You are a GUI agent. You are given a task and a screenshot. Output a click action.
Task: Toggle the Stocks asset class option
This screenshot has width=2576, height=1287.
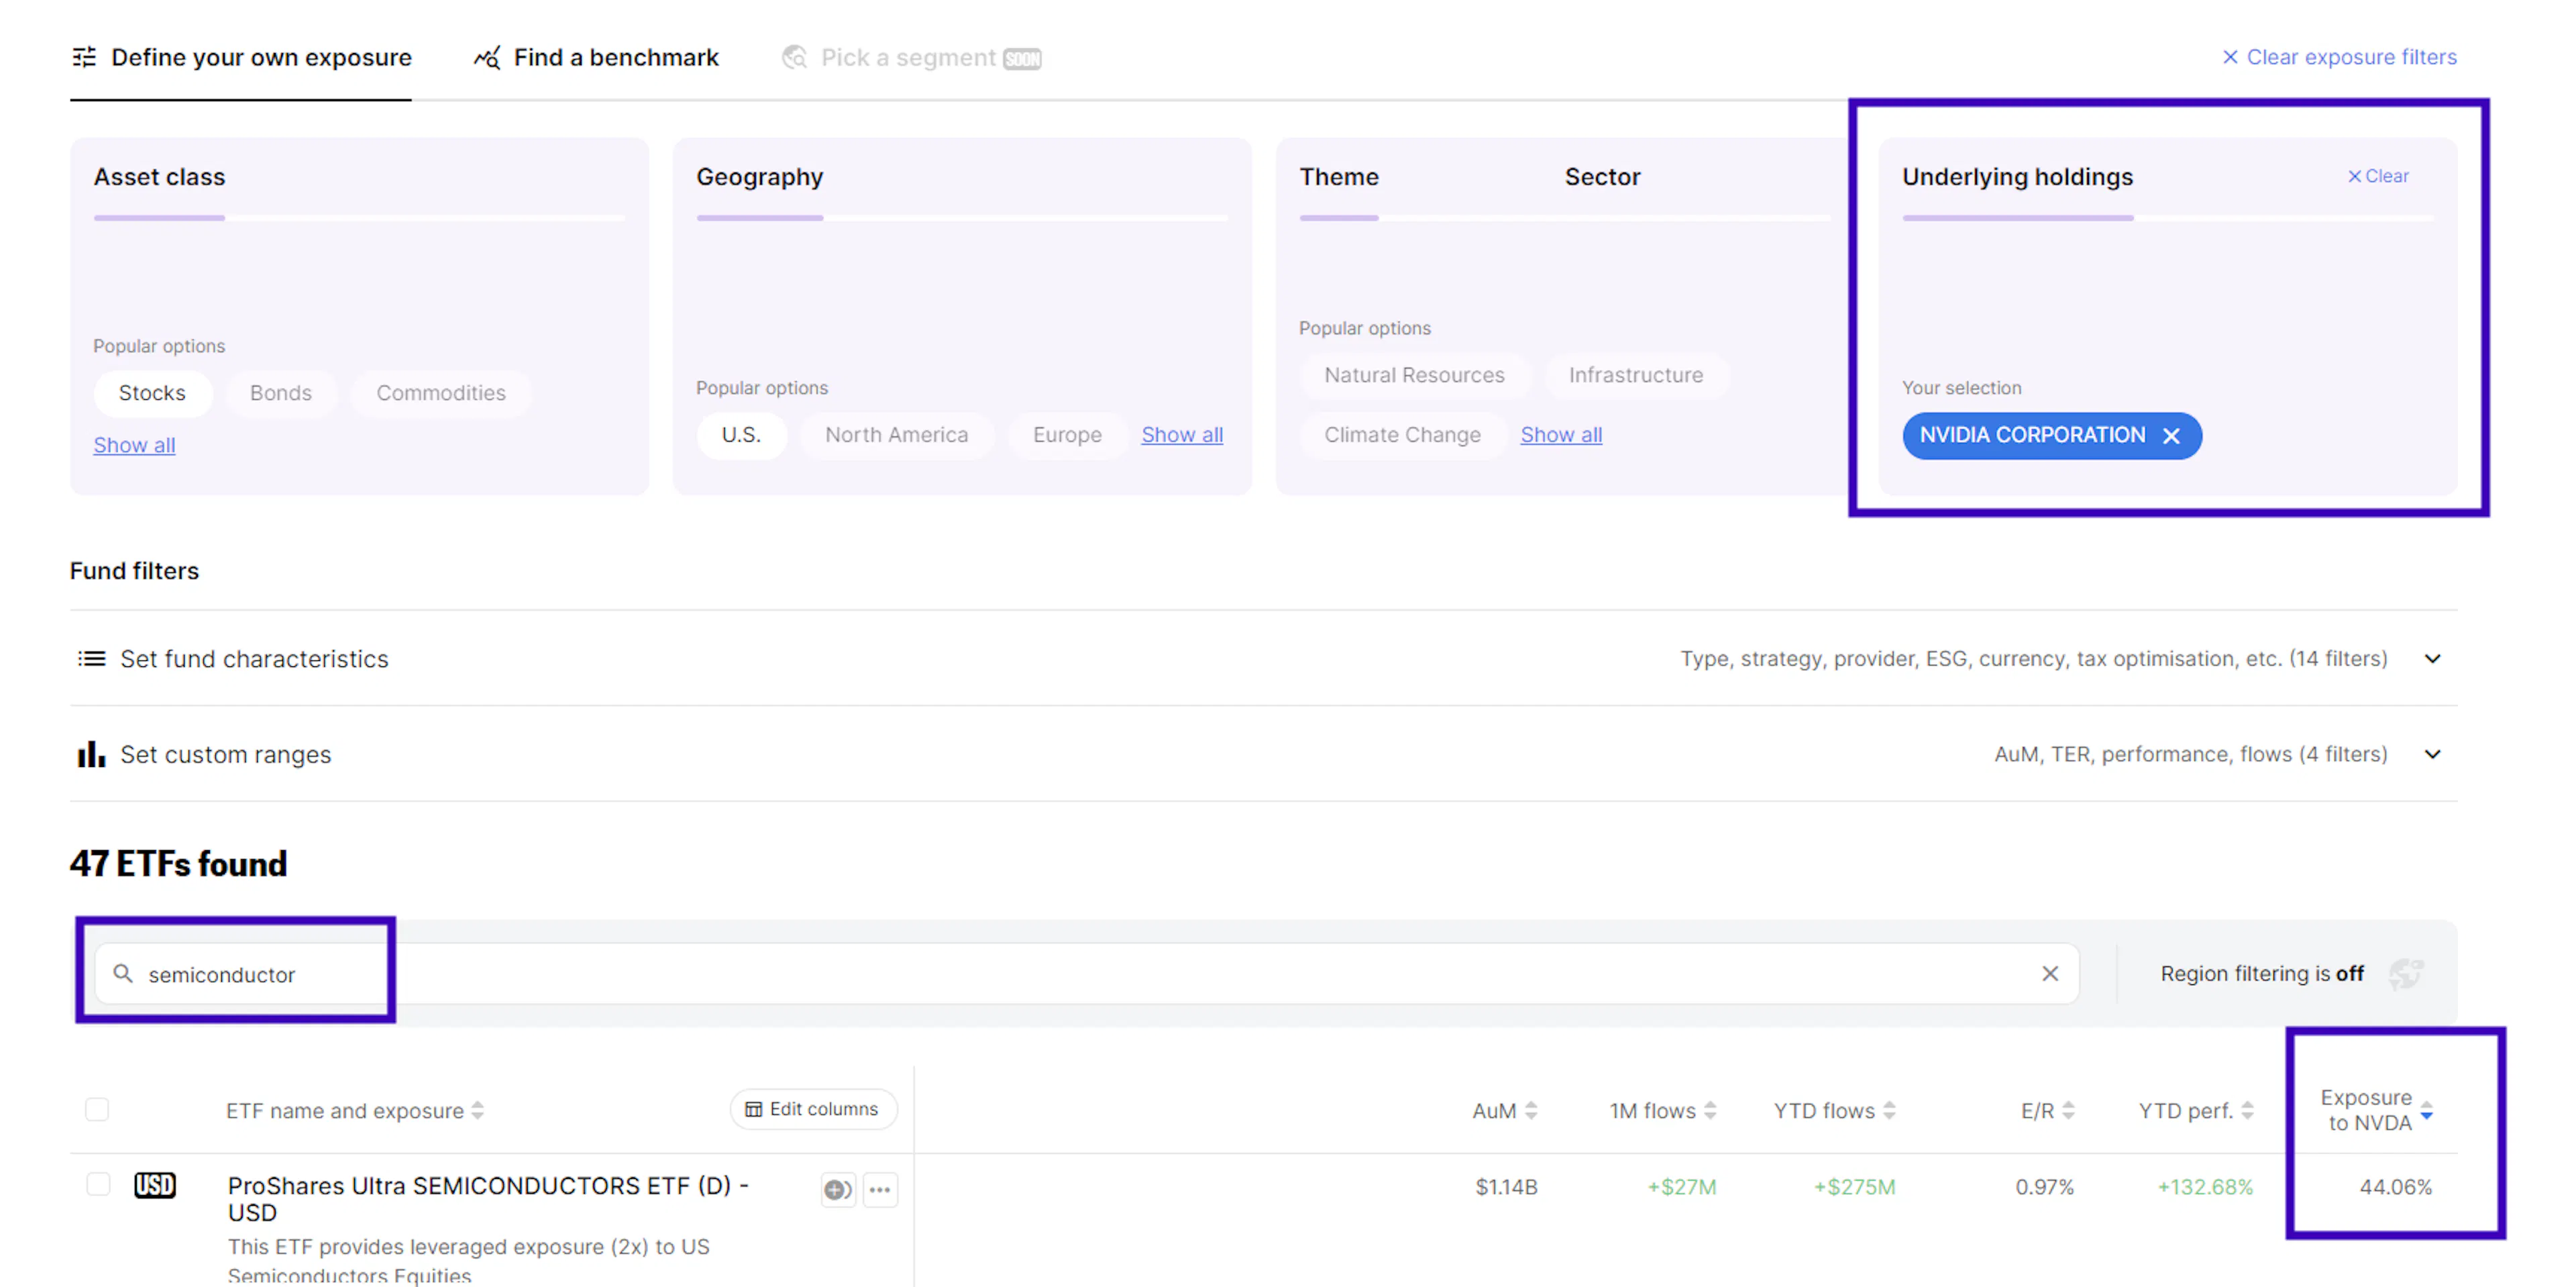tap(152, 393)
